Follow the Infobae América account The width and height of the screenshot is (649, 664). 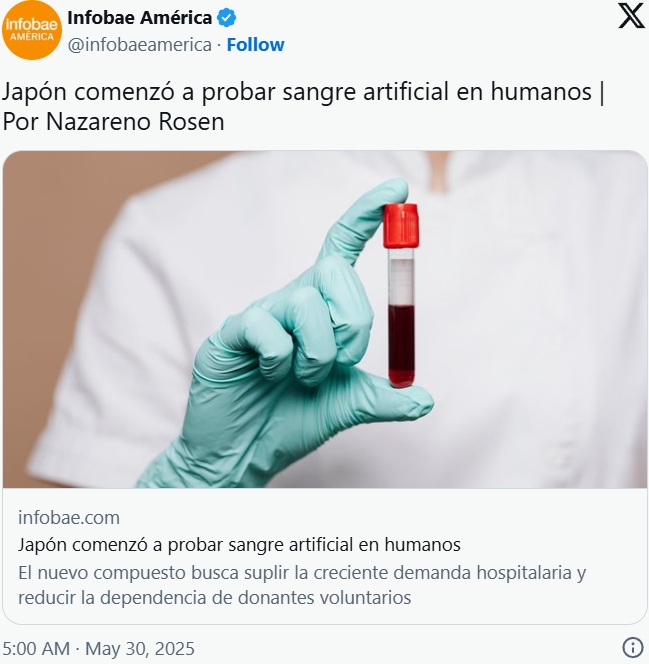[x=255, y=44]
